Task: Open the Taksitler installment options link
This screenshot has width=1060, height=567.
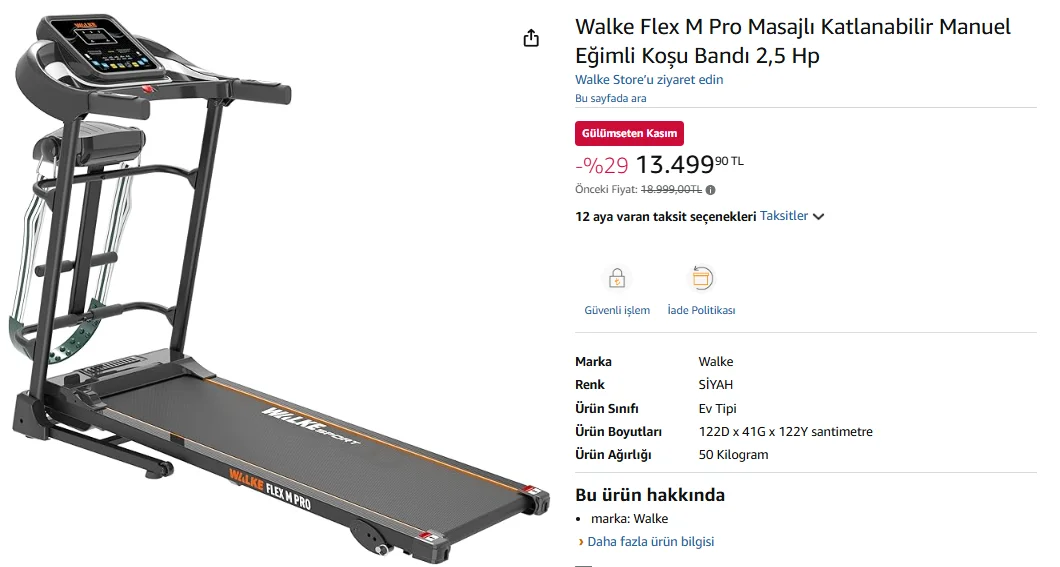Action: coord(784,216)
